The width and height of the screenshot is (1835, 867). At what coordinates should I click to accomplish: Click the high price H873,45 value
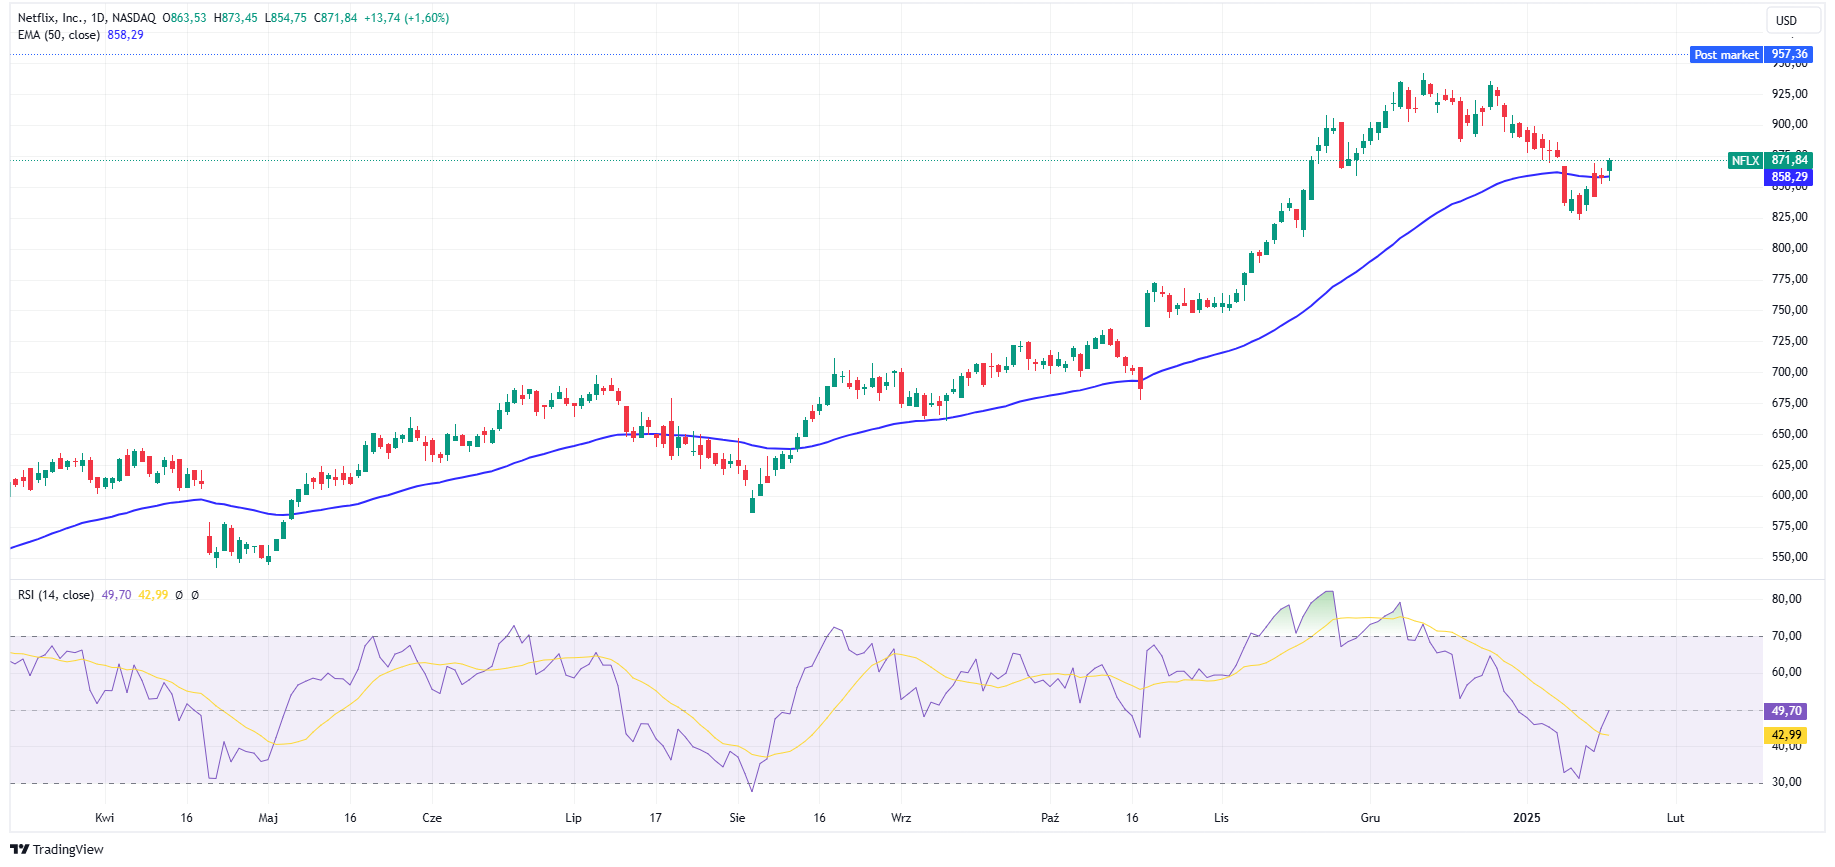click(x=236, y=18)
